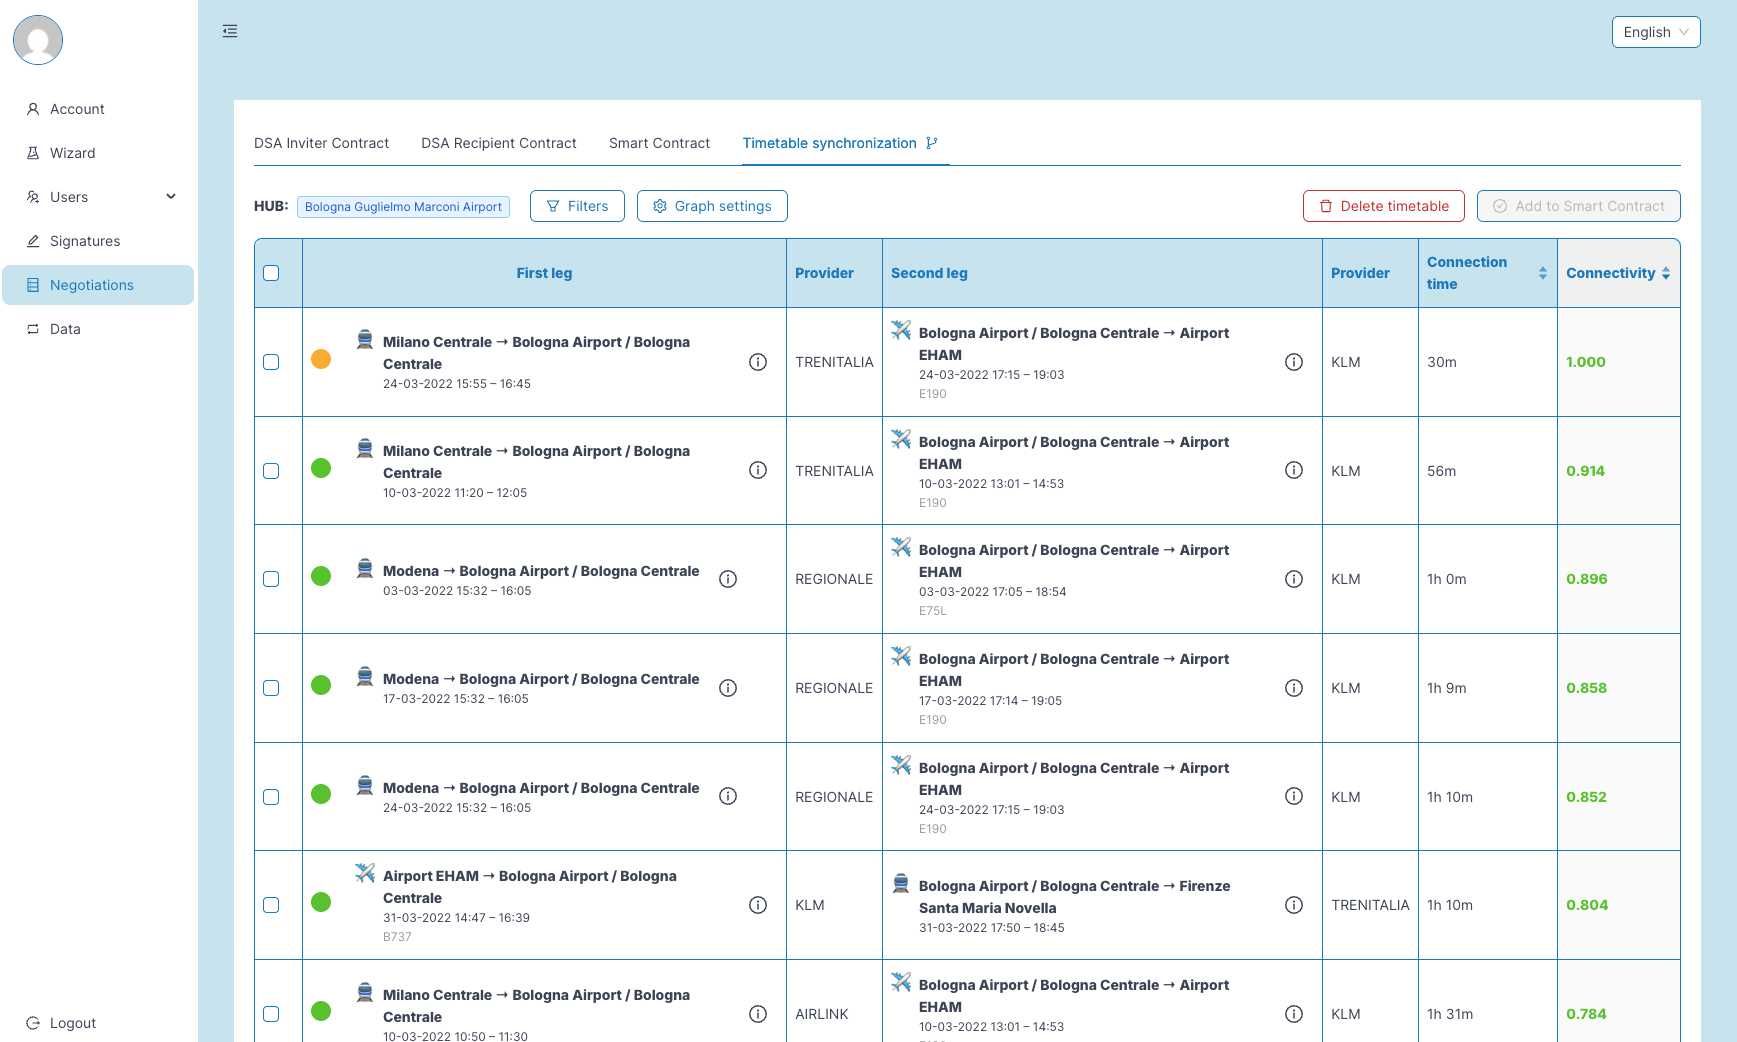This screenshot has height=1042, width=1737.
Task: Open the Graph settings button
Action: click(x=712, y=206)
